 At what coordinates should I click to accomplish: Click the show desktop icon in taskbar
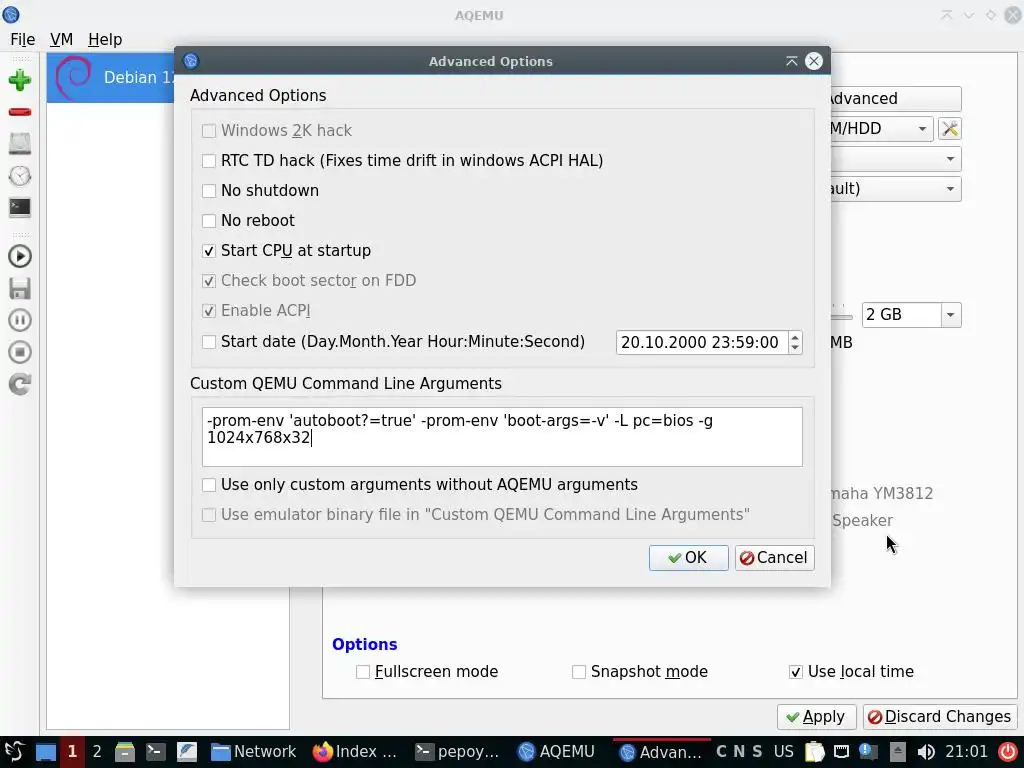[x=46, y=752]
